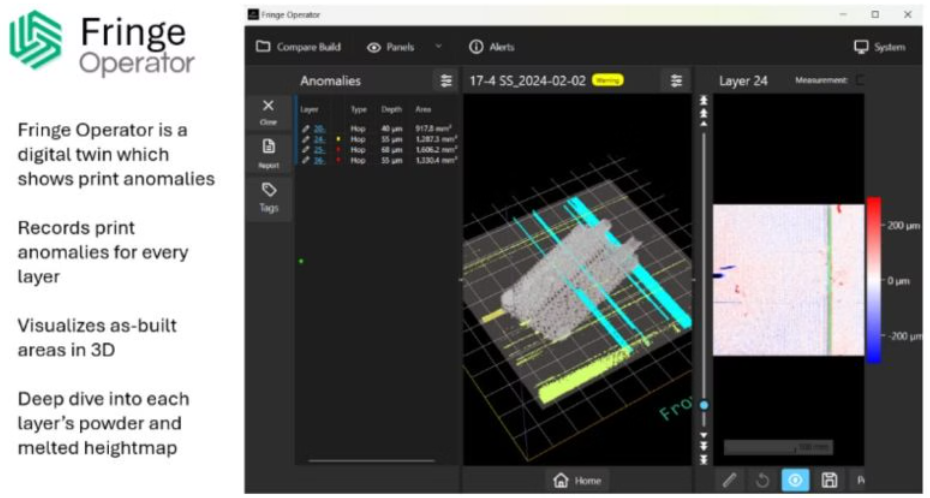Screen dimensions: 930x498
Task: Click the 17-4 SS_2024-02-02 build title
Action: 527,81
